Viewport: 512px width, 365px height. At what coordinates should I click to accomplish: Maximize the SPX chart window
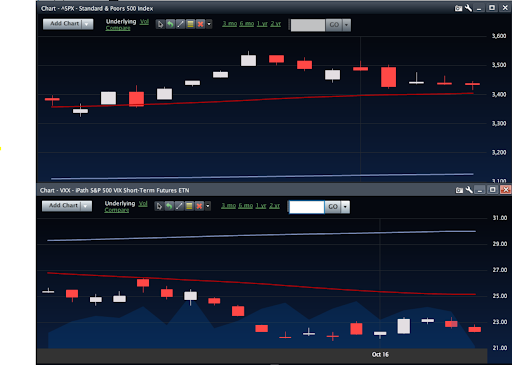coord(492,8)
